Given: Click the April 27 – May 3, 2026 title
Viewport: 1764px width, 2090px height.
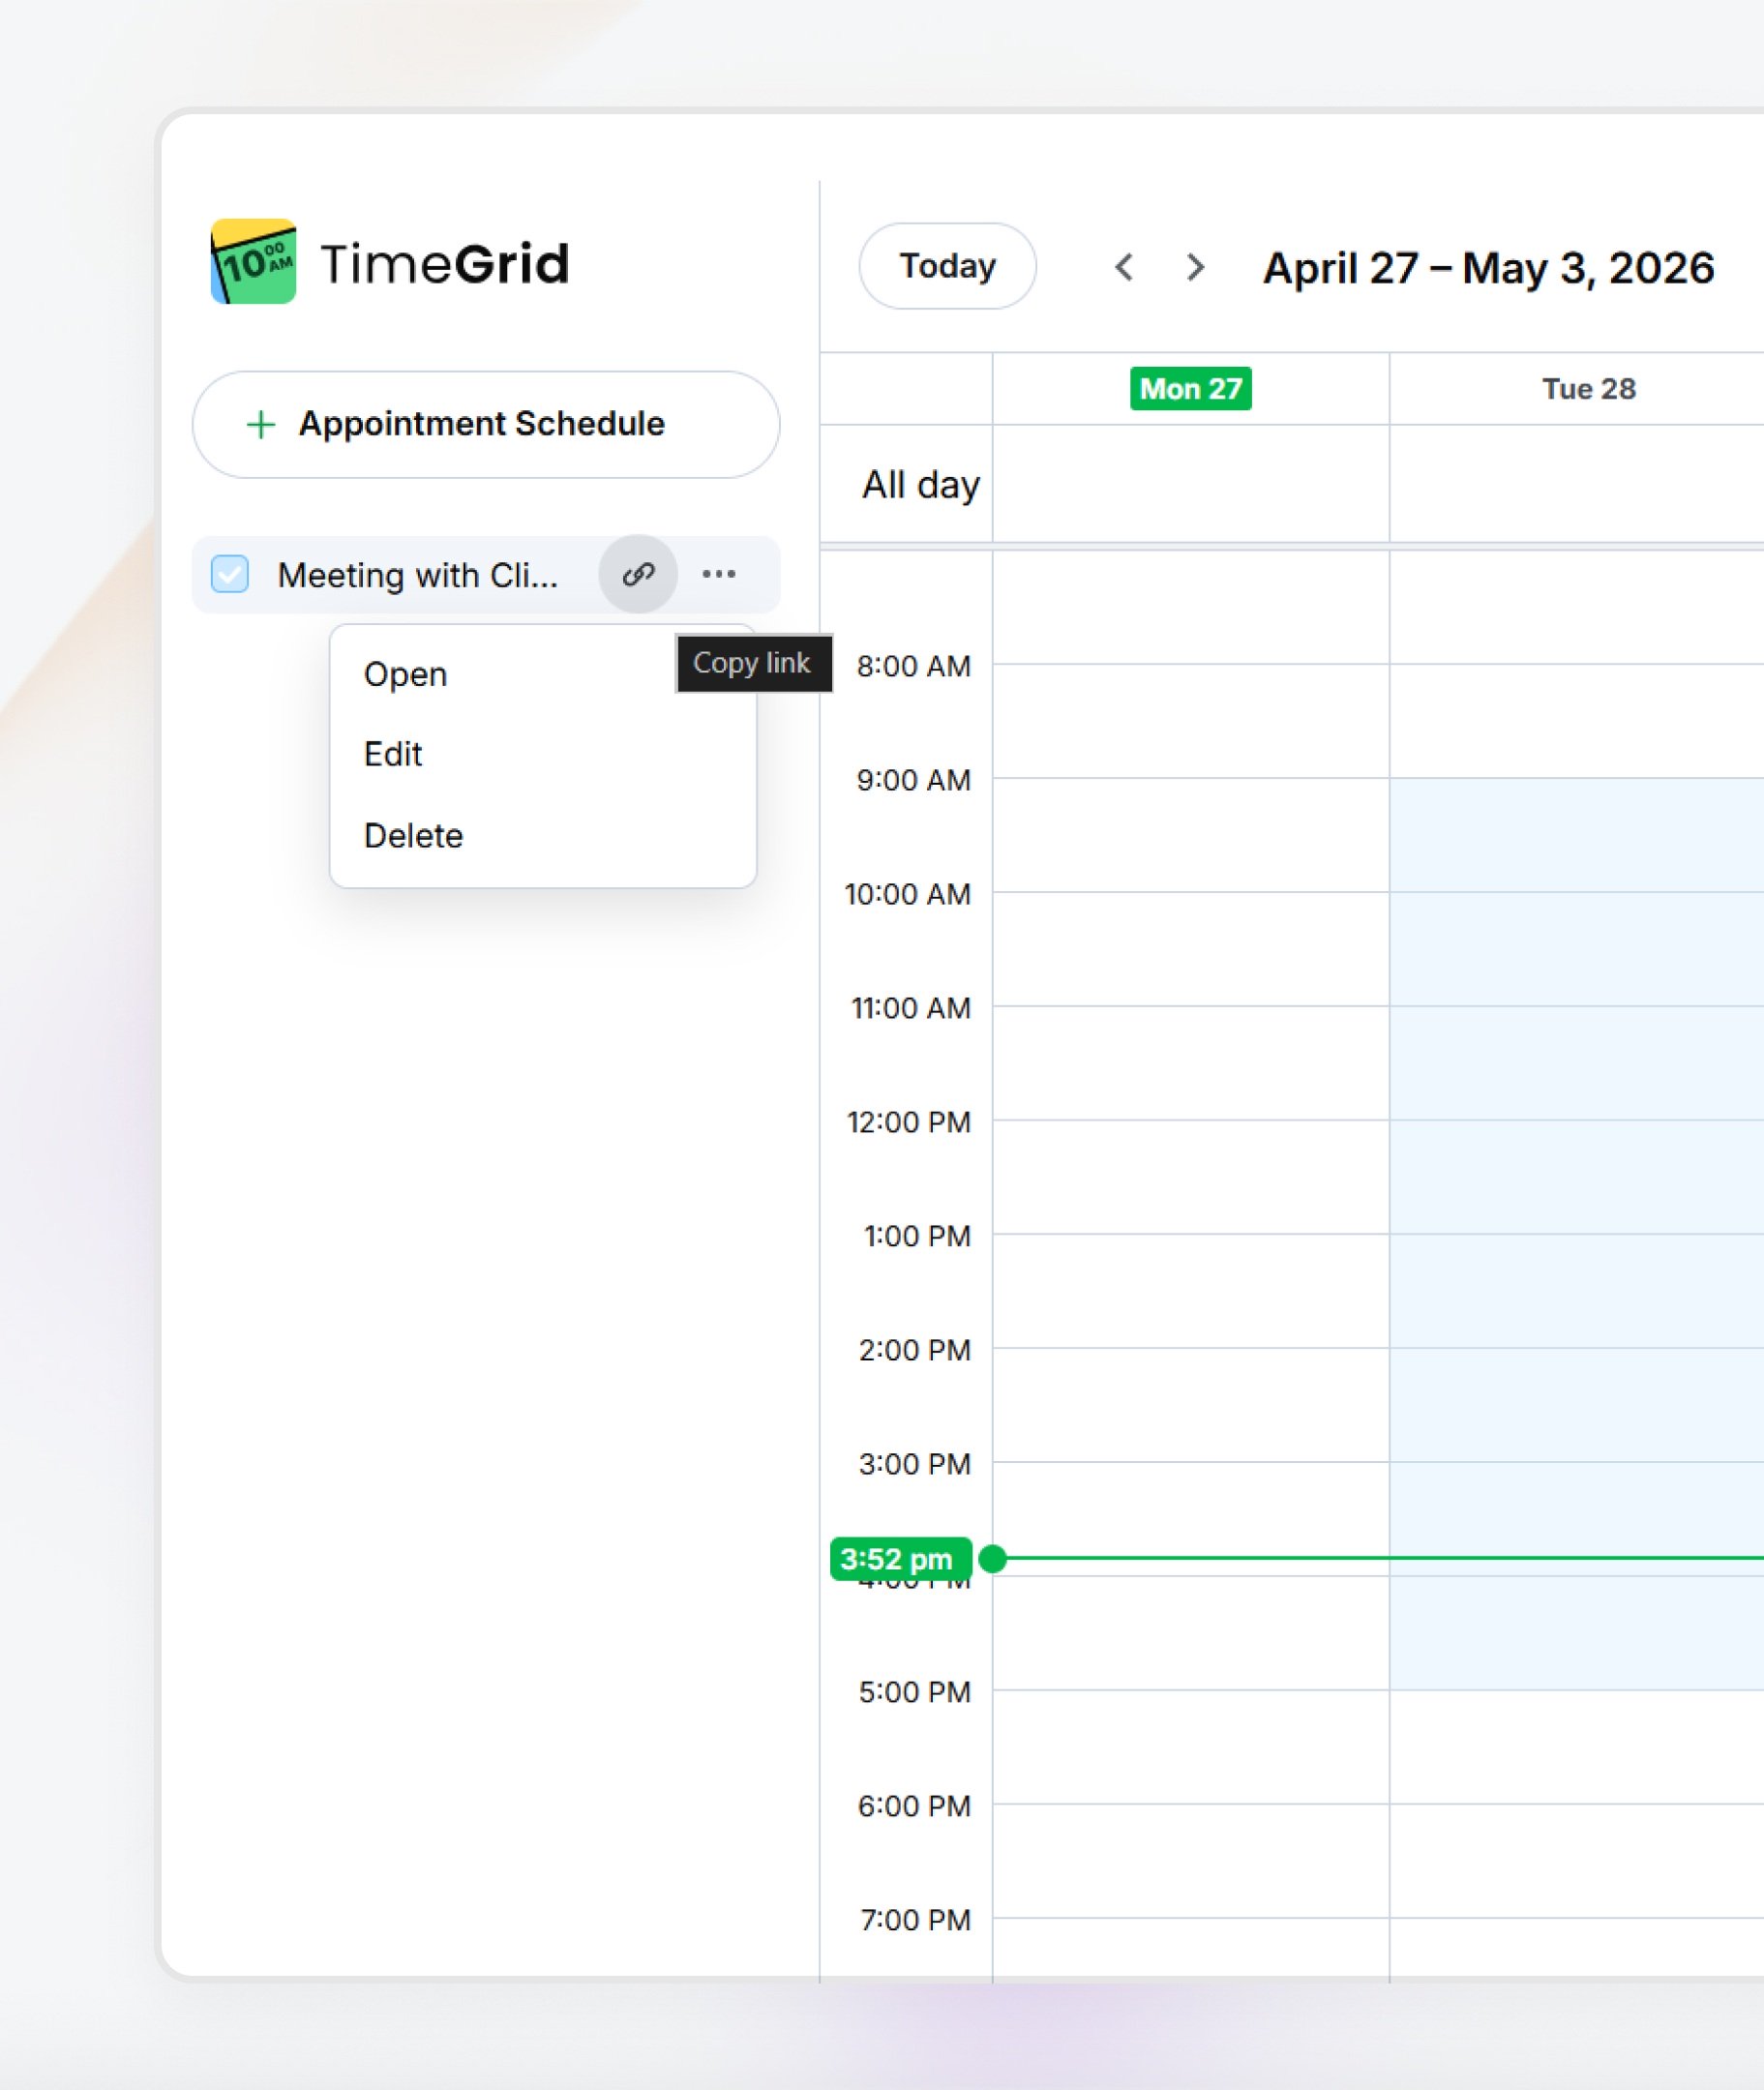Looking at the screenshot, I should 1488,267.
